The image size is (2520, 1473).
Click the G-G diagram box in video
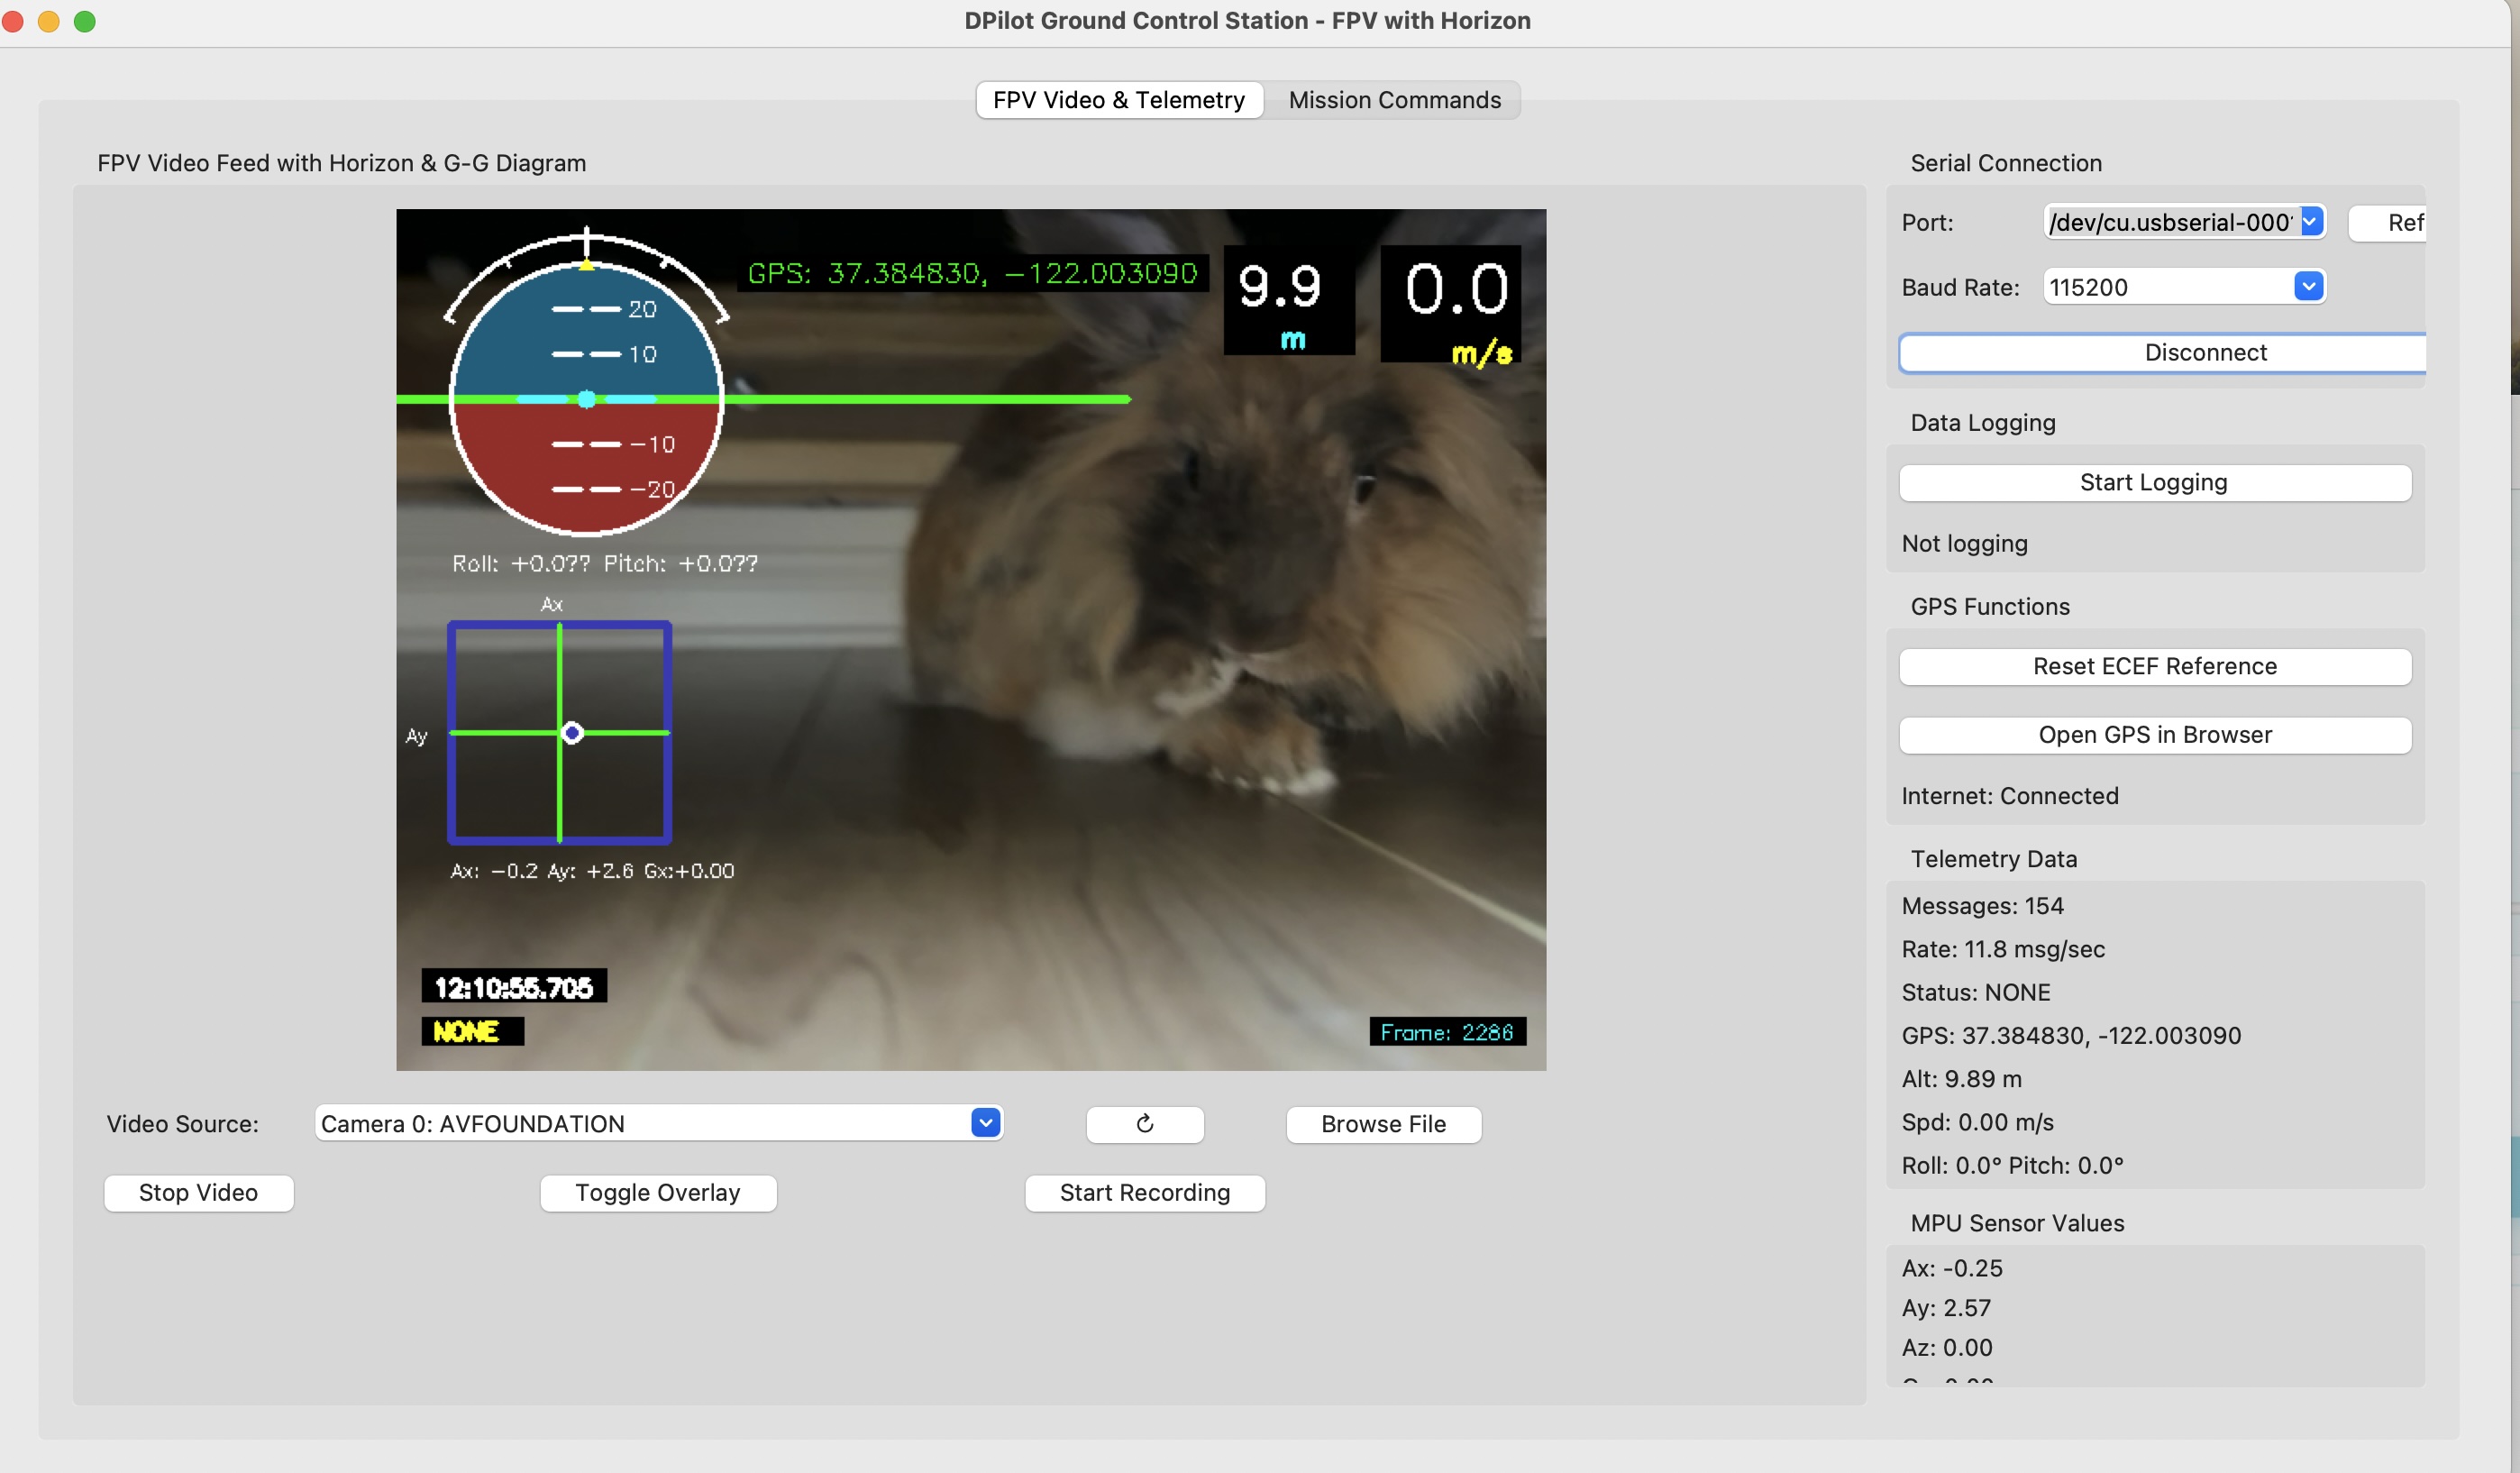559,733
